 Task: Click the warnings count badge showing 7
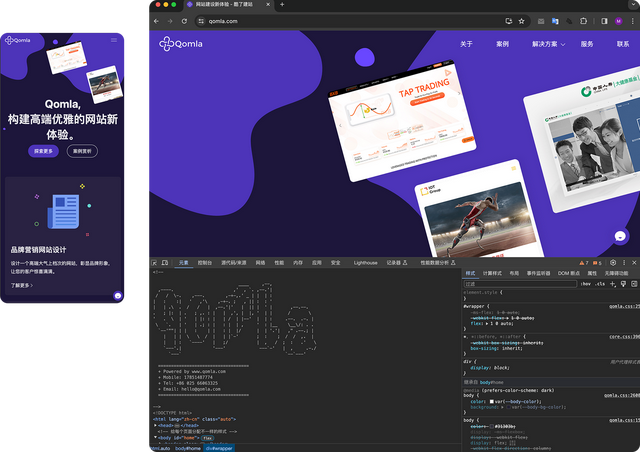tap(584, 263)
